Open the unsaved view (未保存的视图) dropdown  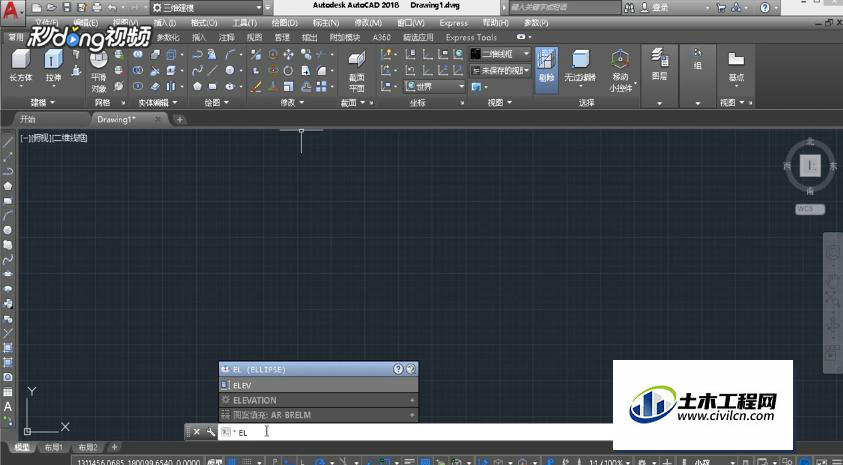(501, 70)
